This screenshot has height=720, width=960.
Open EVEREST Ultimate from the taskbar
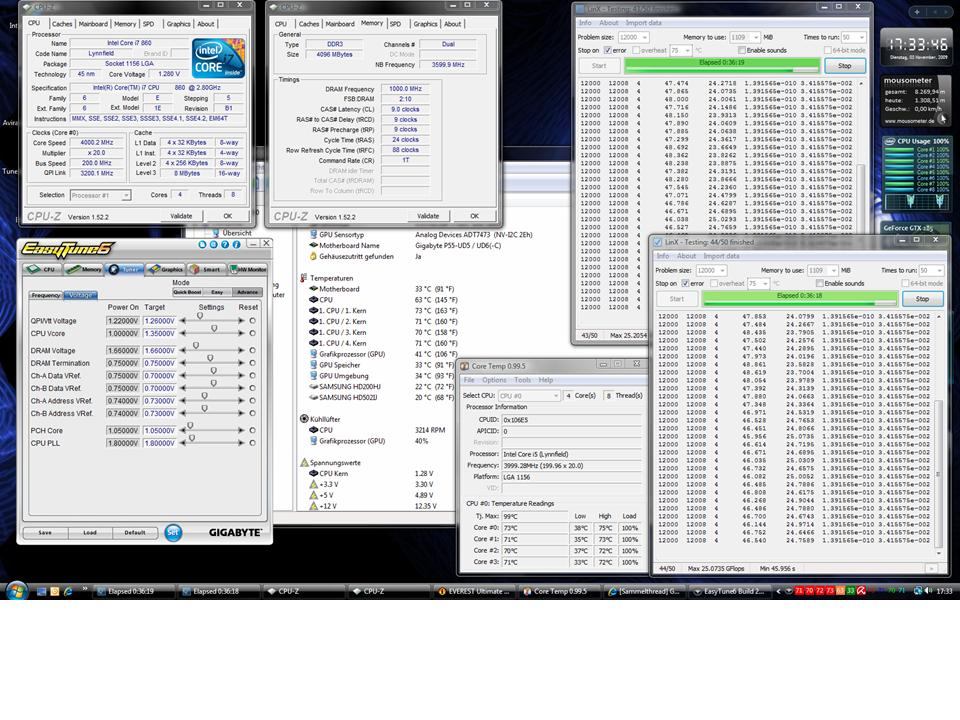[x=474, y=591]
